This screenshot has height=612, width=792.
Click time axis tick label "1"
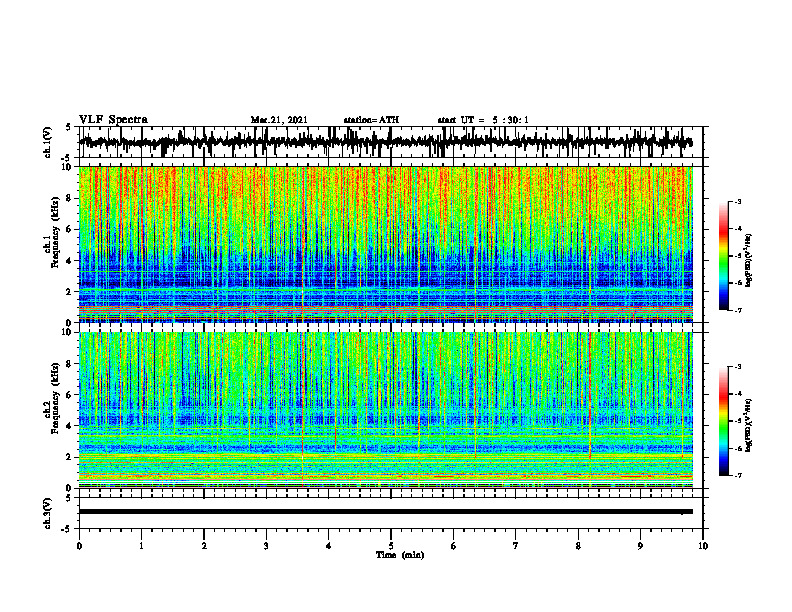coord(141,546)
